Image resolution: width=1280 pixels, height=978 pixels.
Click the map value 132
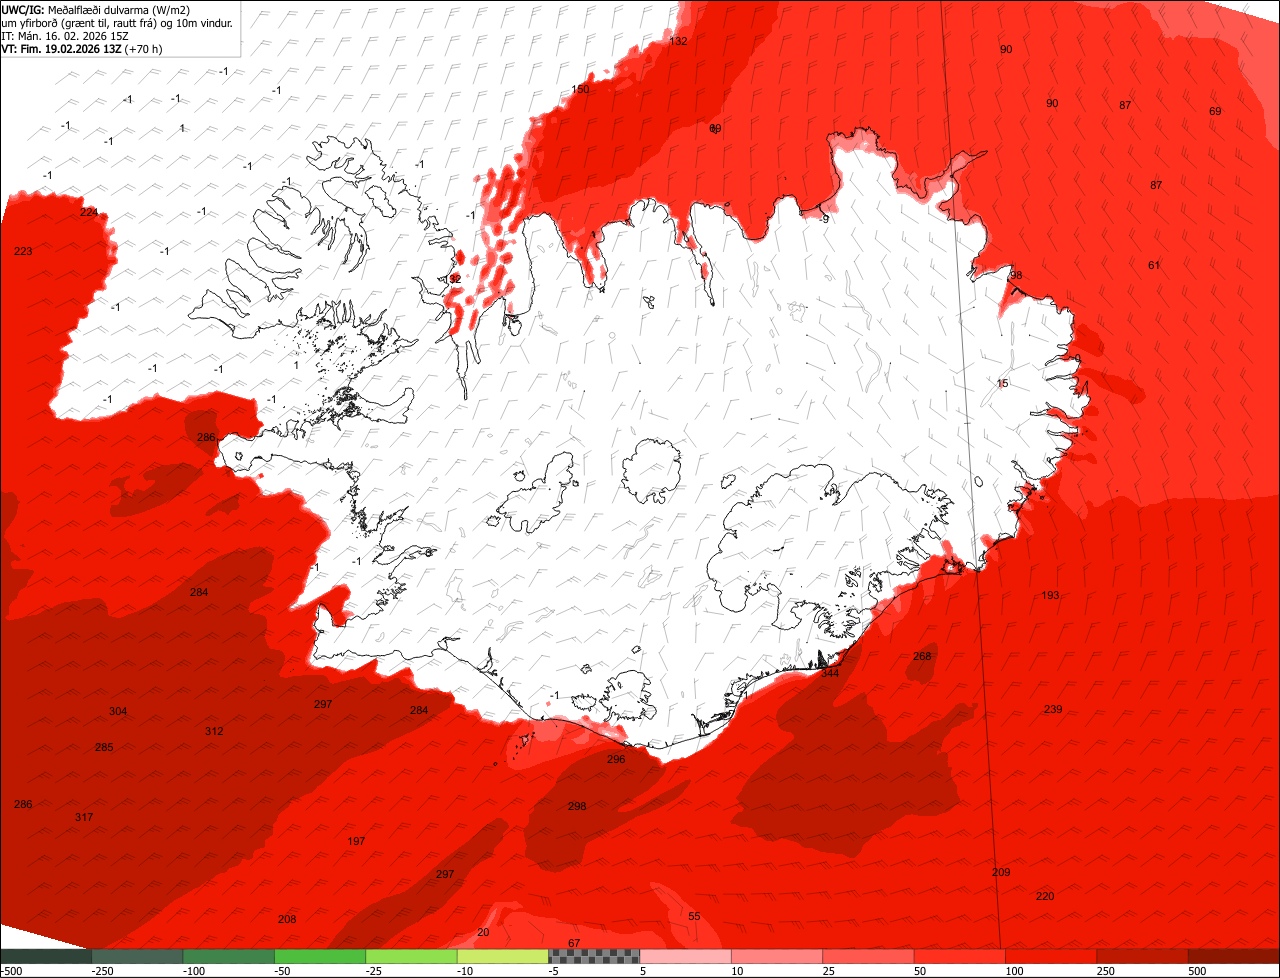679,41
